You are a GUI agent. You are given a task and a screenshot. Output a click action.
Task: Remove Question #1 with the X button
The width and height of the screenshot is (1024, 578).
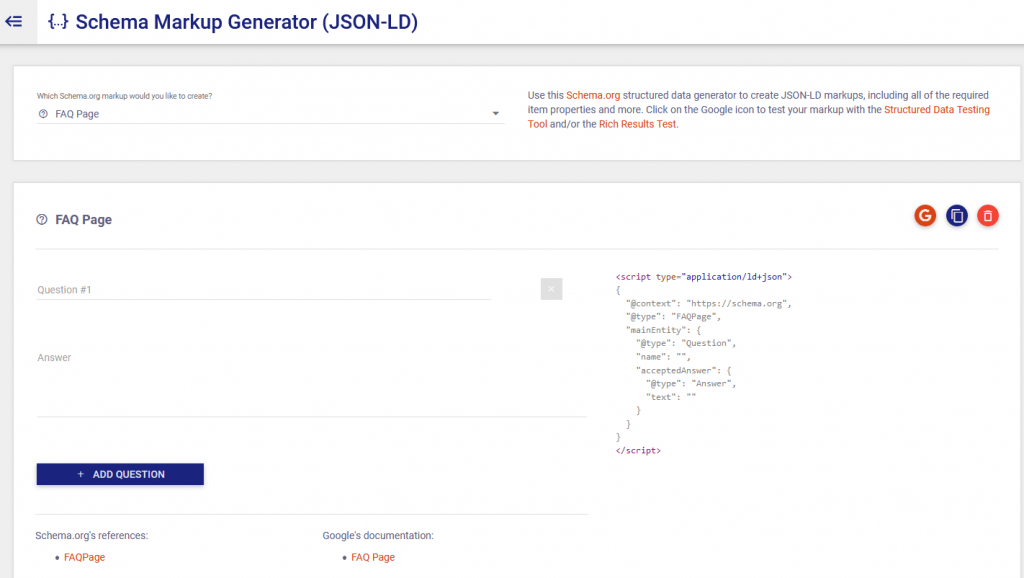pos(551,289)
